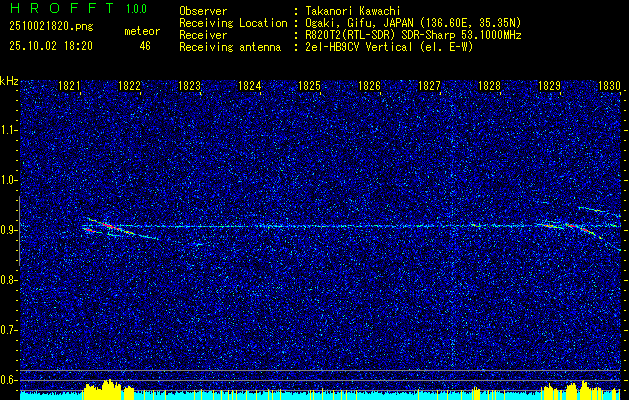Click the 1825 time marker
This screenshot has height=400, width=629.
[x=309, y=86]
